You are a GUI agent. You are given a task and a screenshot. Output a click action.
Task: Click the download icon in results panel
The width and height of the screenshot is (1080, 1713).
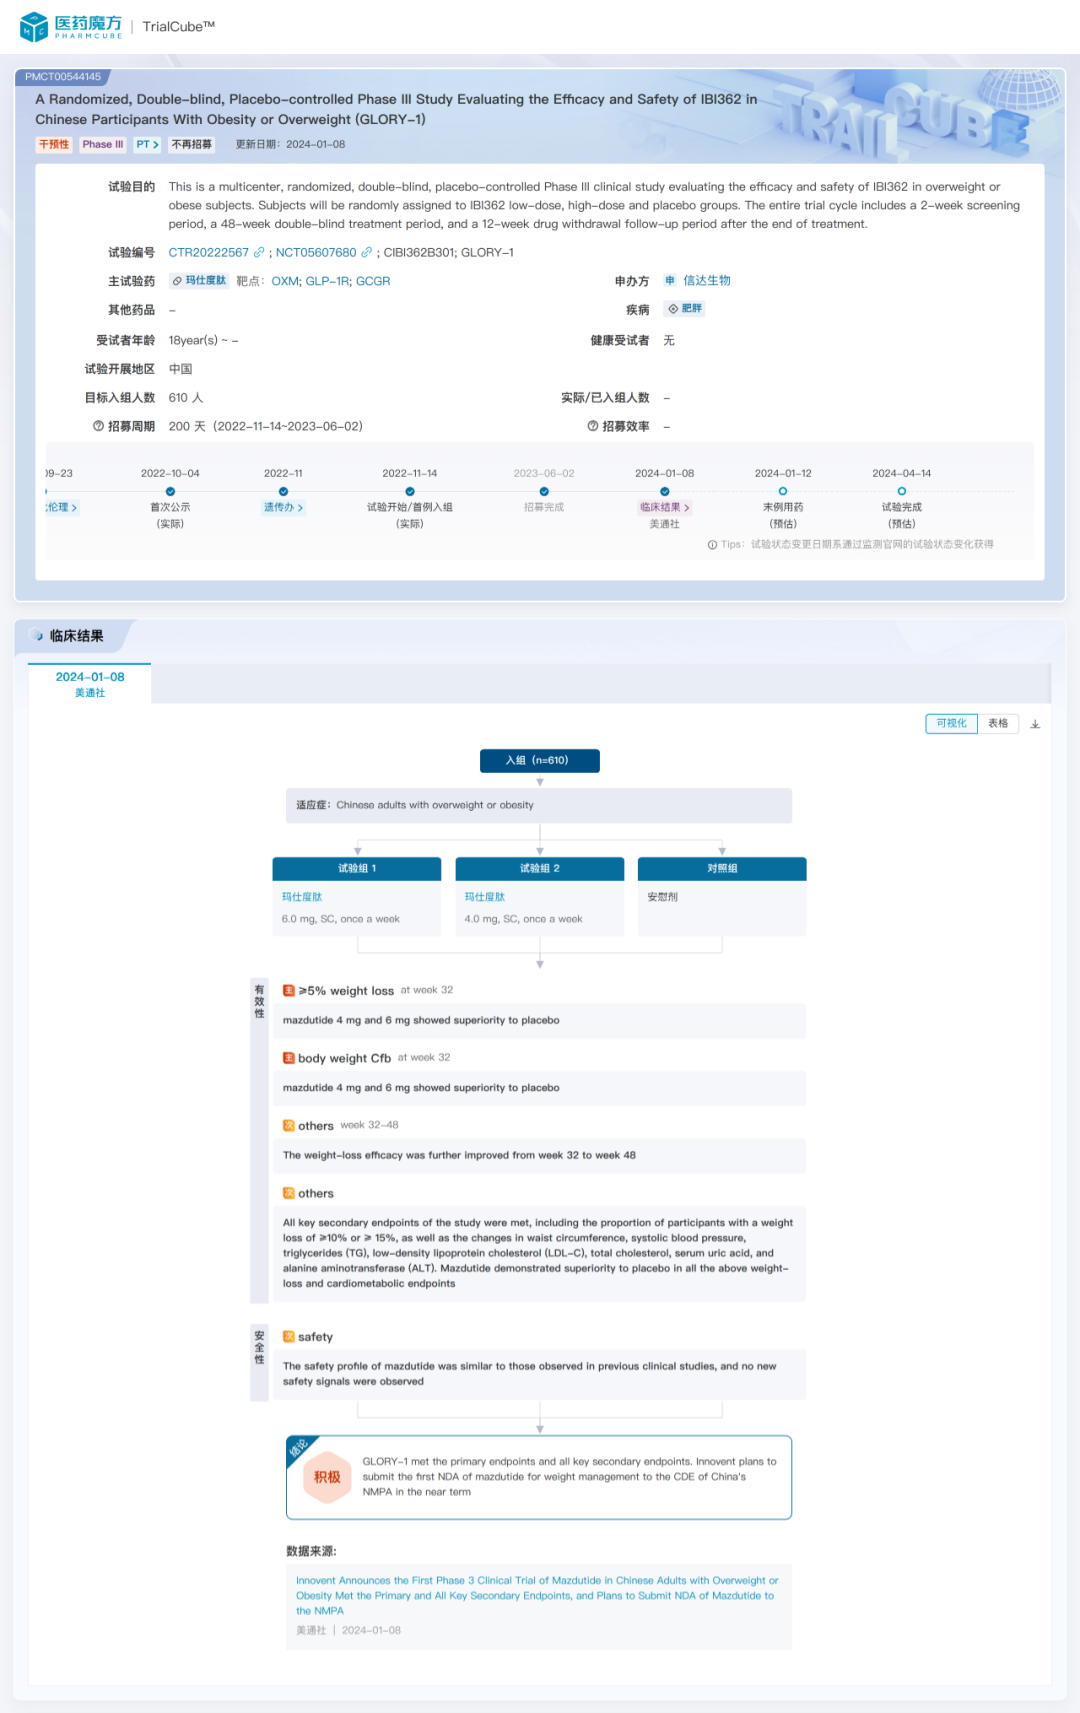[x=1035, y=724]
